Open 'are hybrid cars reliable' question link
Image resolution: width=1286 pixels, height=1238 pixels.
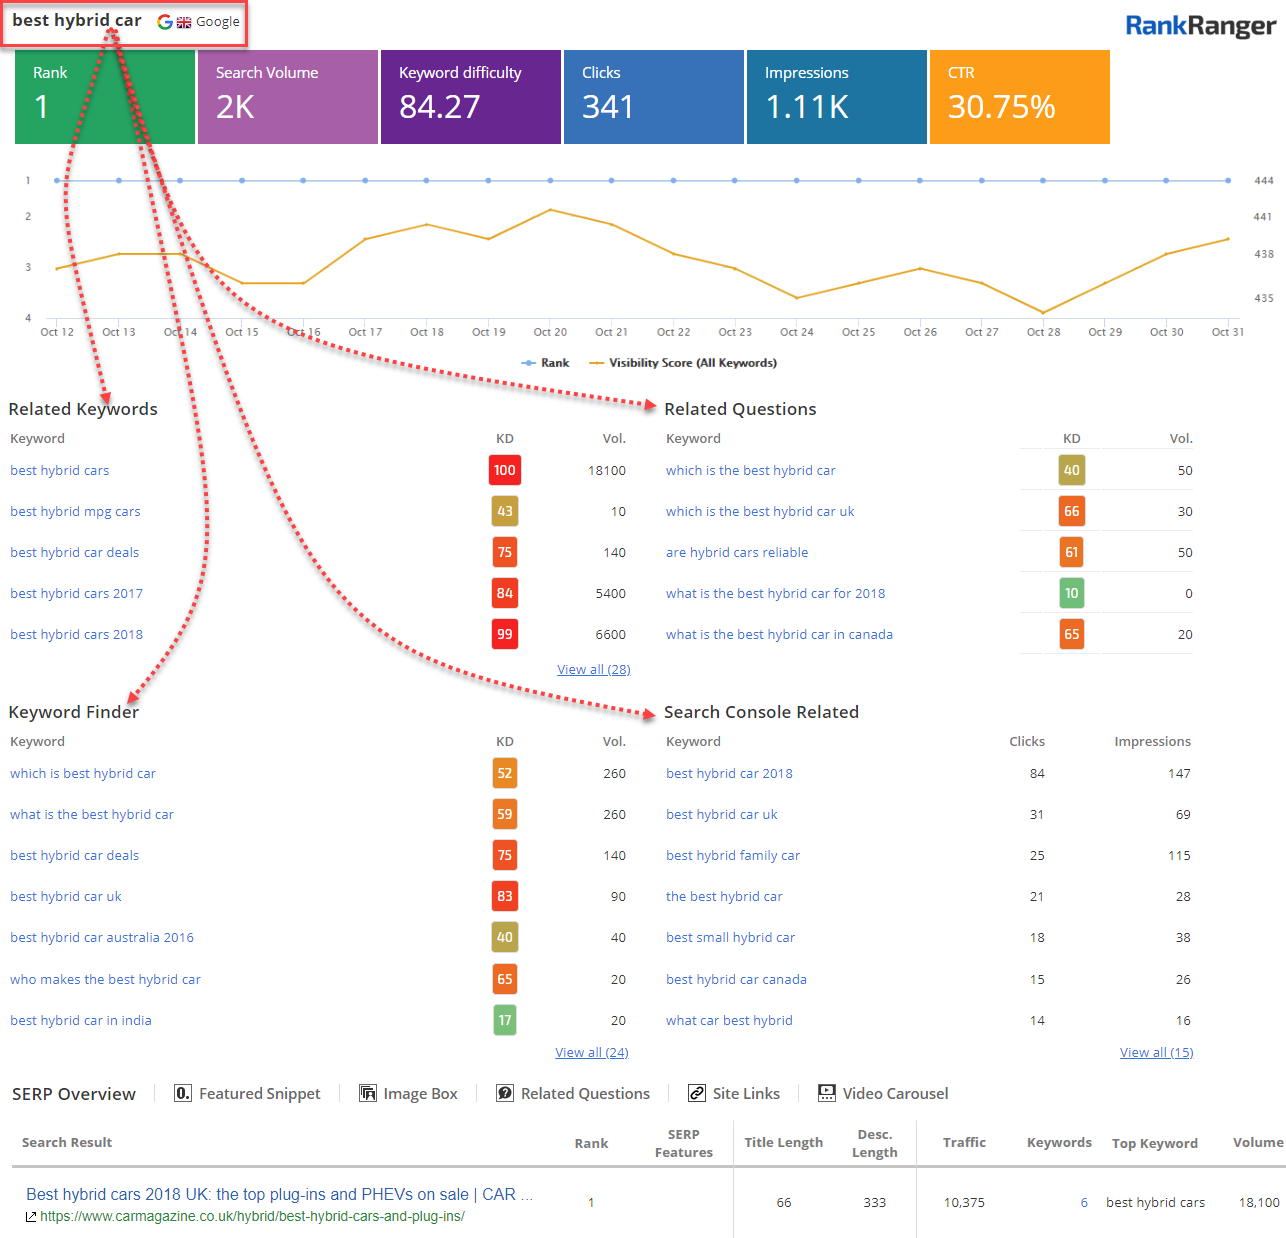pos(736,552)
